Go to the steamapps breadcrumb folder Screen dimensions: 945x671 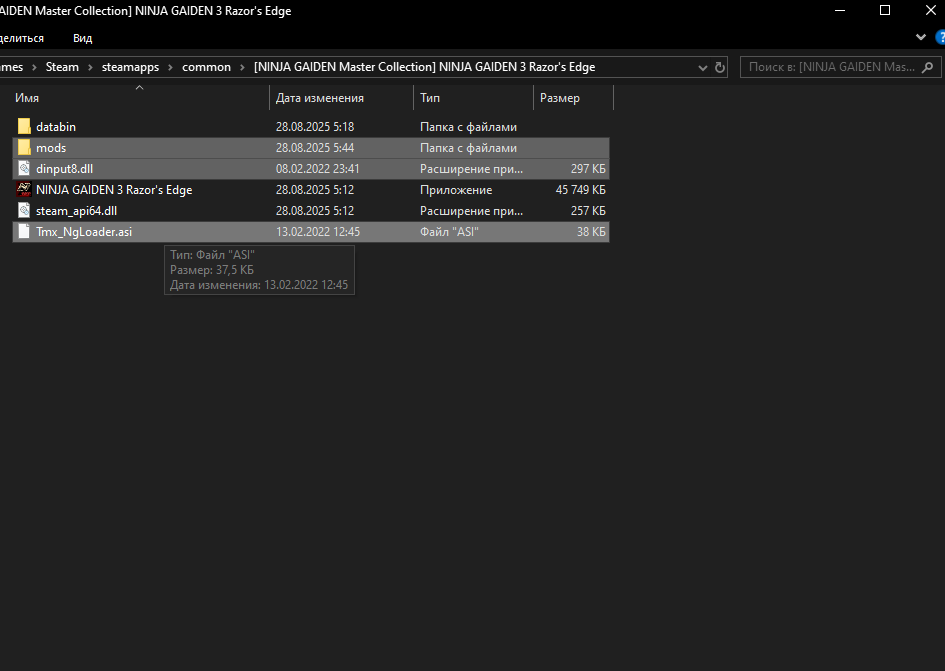(x=130, y=67)
